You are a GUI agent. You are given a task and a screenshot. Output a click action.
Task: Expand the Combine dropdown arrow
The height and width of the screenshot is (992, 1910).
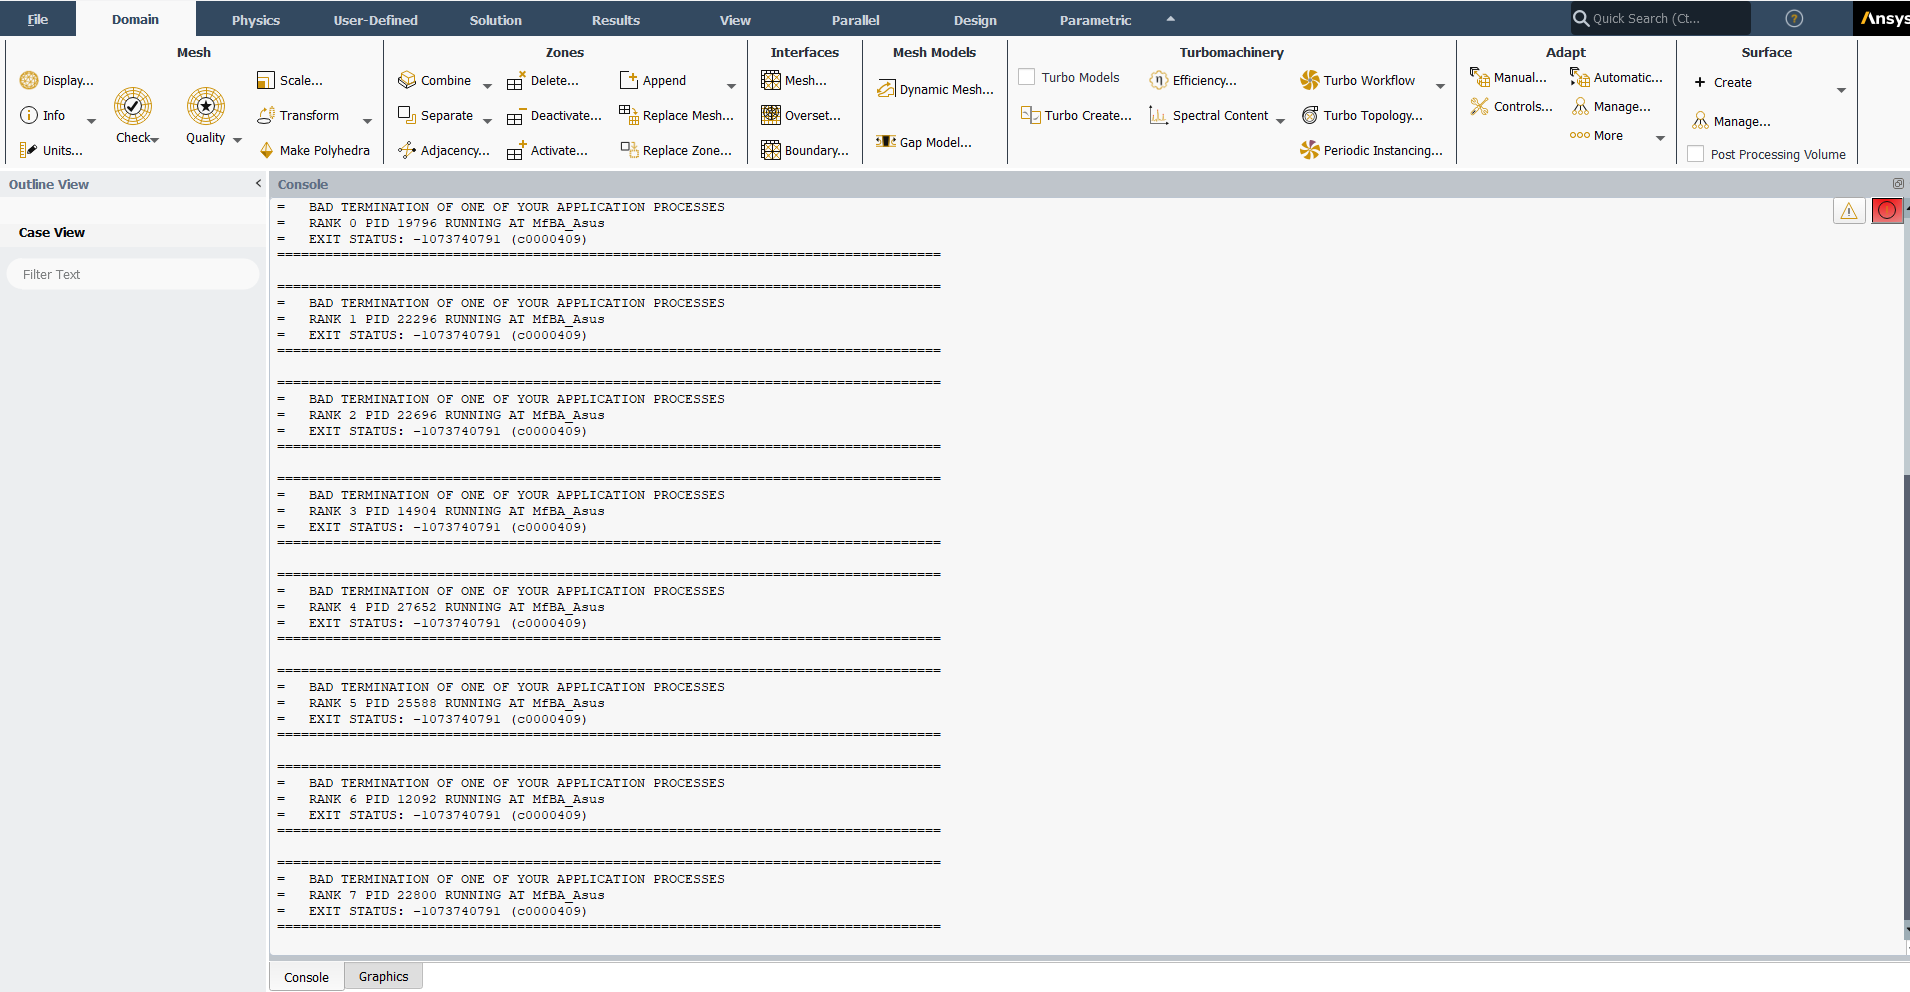click(x=487, y=86)
